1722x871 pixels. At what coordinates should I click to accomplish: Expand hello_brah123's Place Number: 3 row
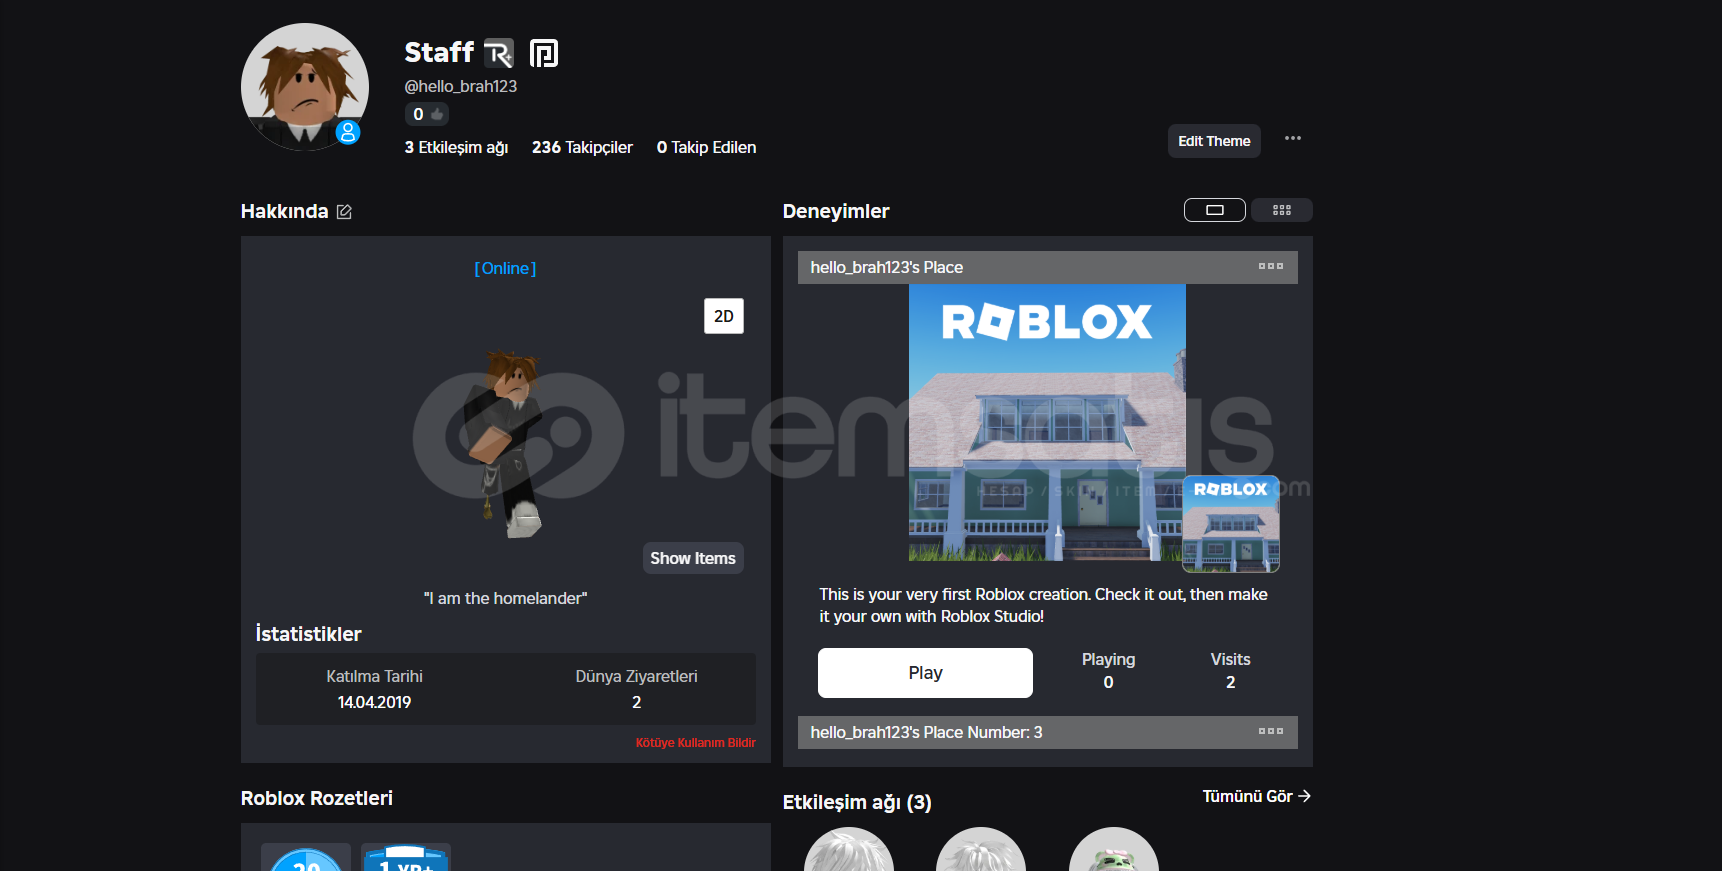[1048, 732]
